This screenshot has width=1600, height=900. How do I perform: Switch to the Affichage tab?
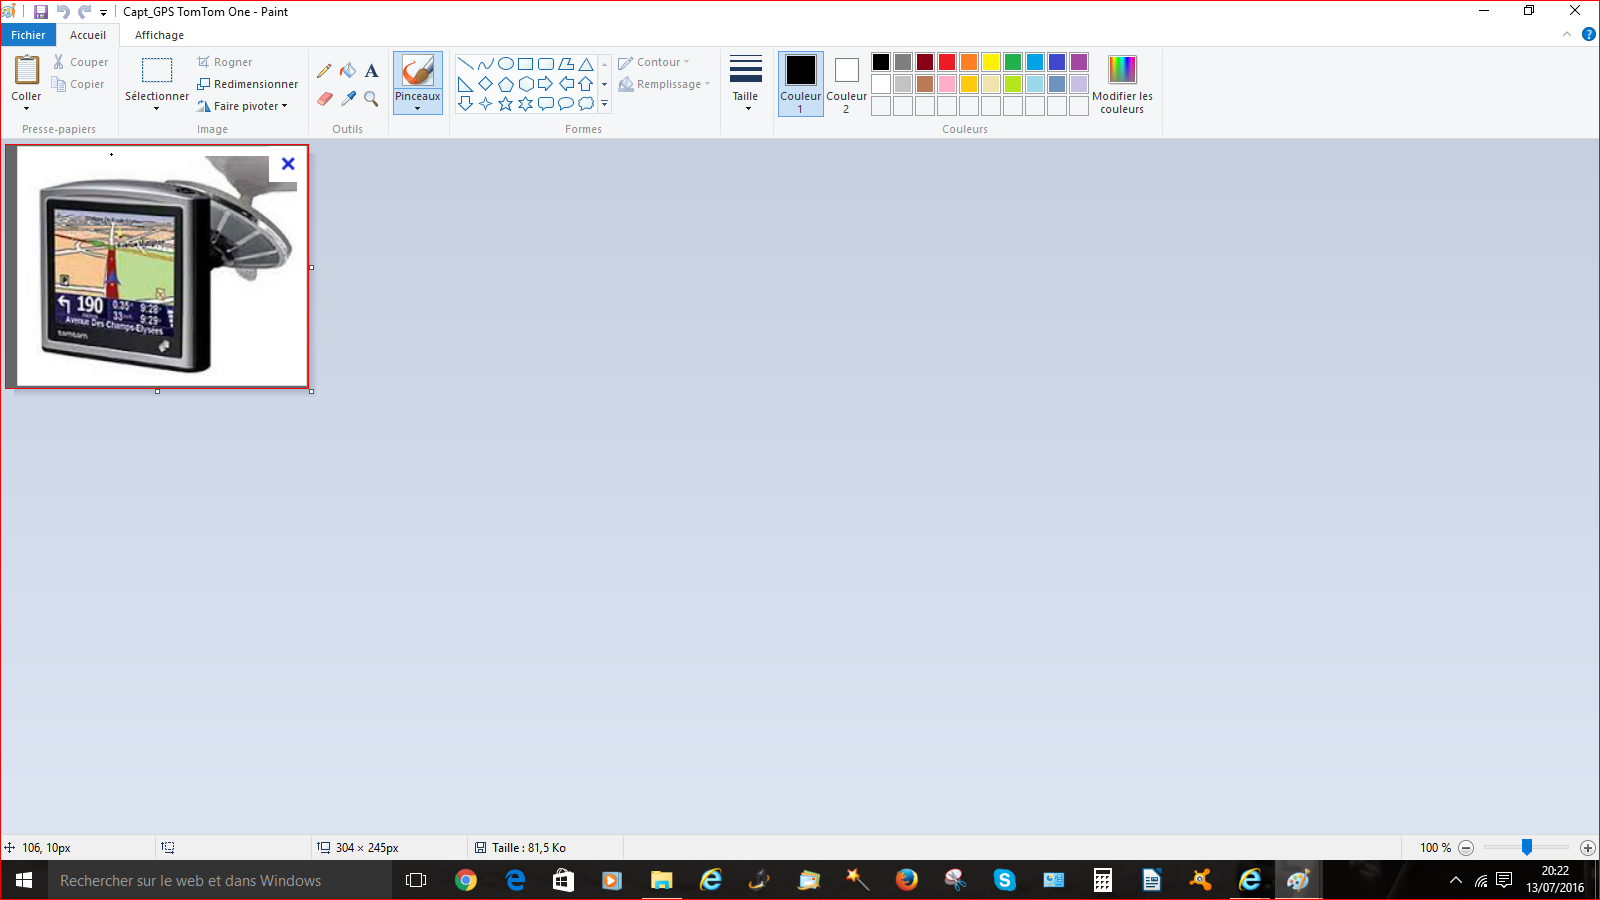point(159,35)
